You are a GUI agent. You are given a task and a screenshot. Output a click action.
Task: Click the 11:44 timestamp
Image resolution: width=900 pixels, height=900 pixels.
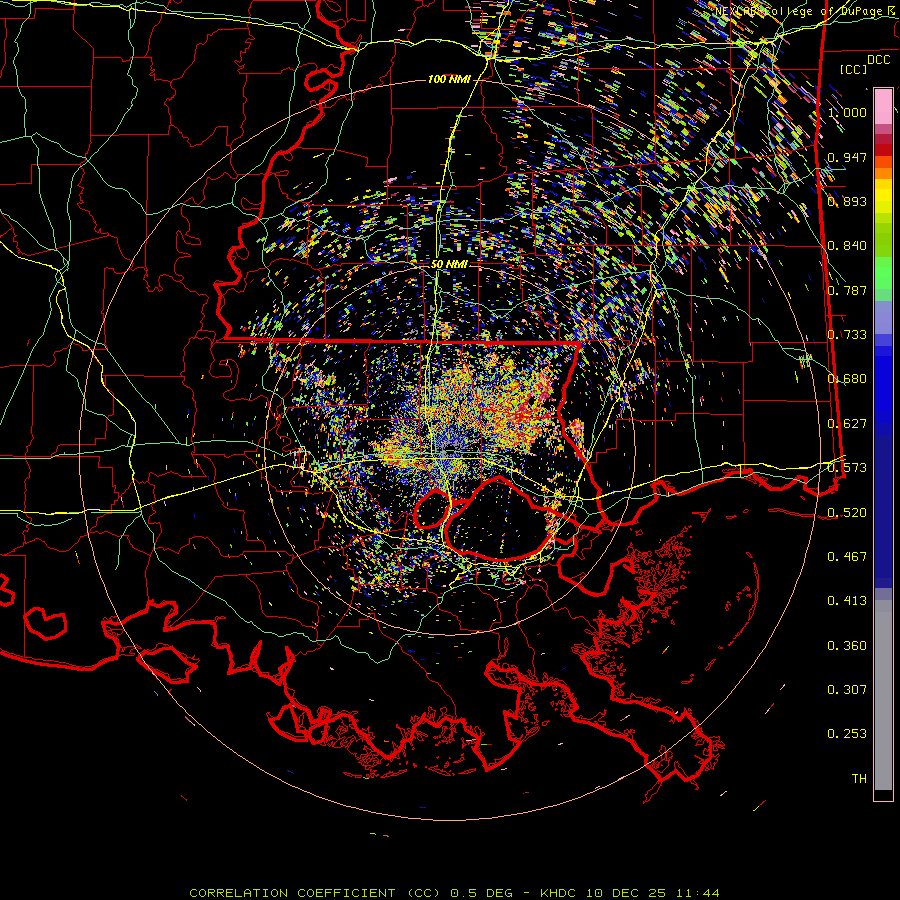(x=696, y=893)
